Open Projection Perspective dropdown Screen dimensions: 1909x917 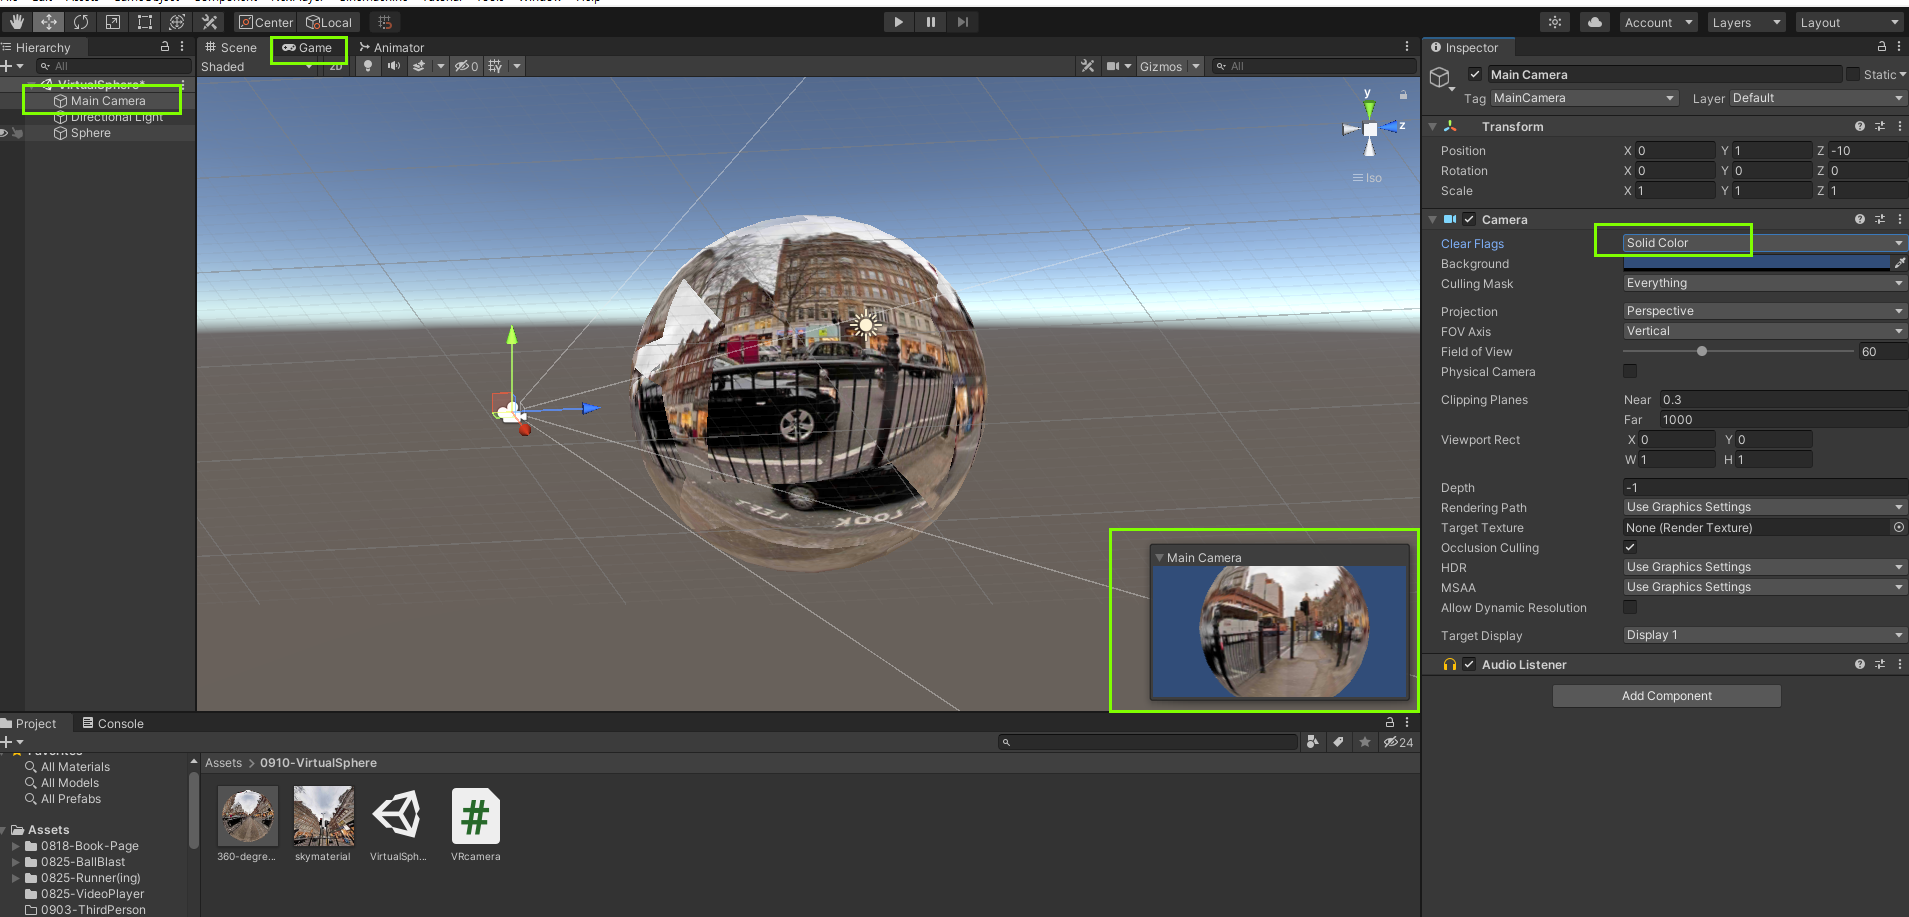pyautogui.click(x=1765, y=312)
